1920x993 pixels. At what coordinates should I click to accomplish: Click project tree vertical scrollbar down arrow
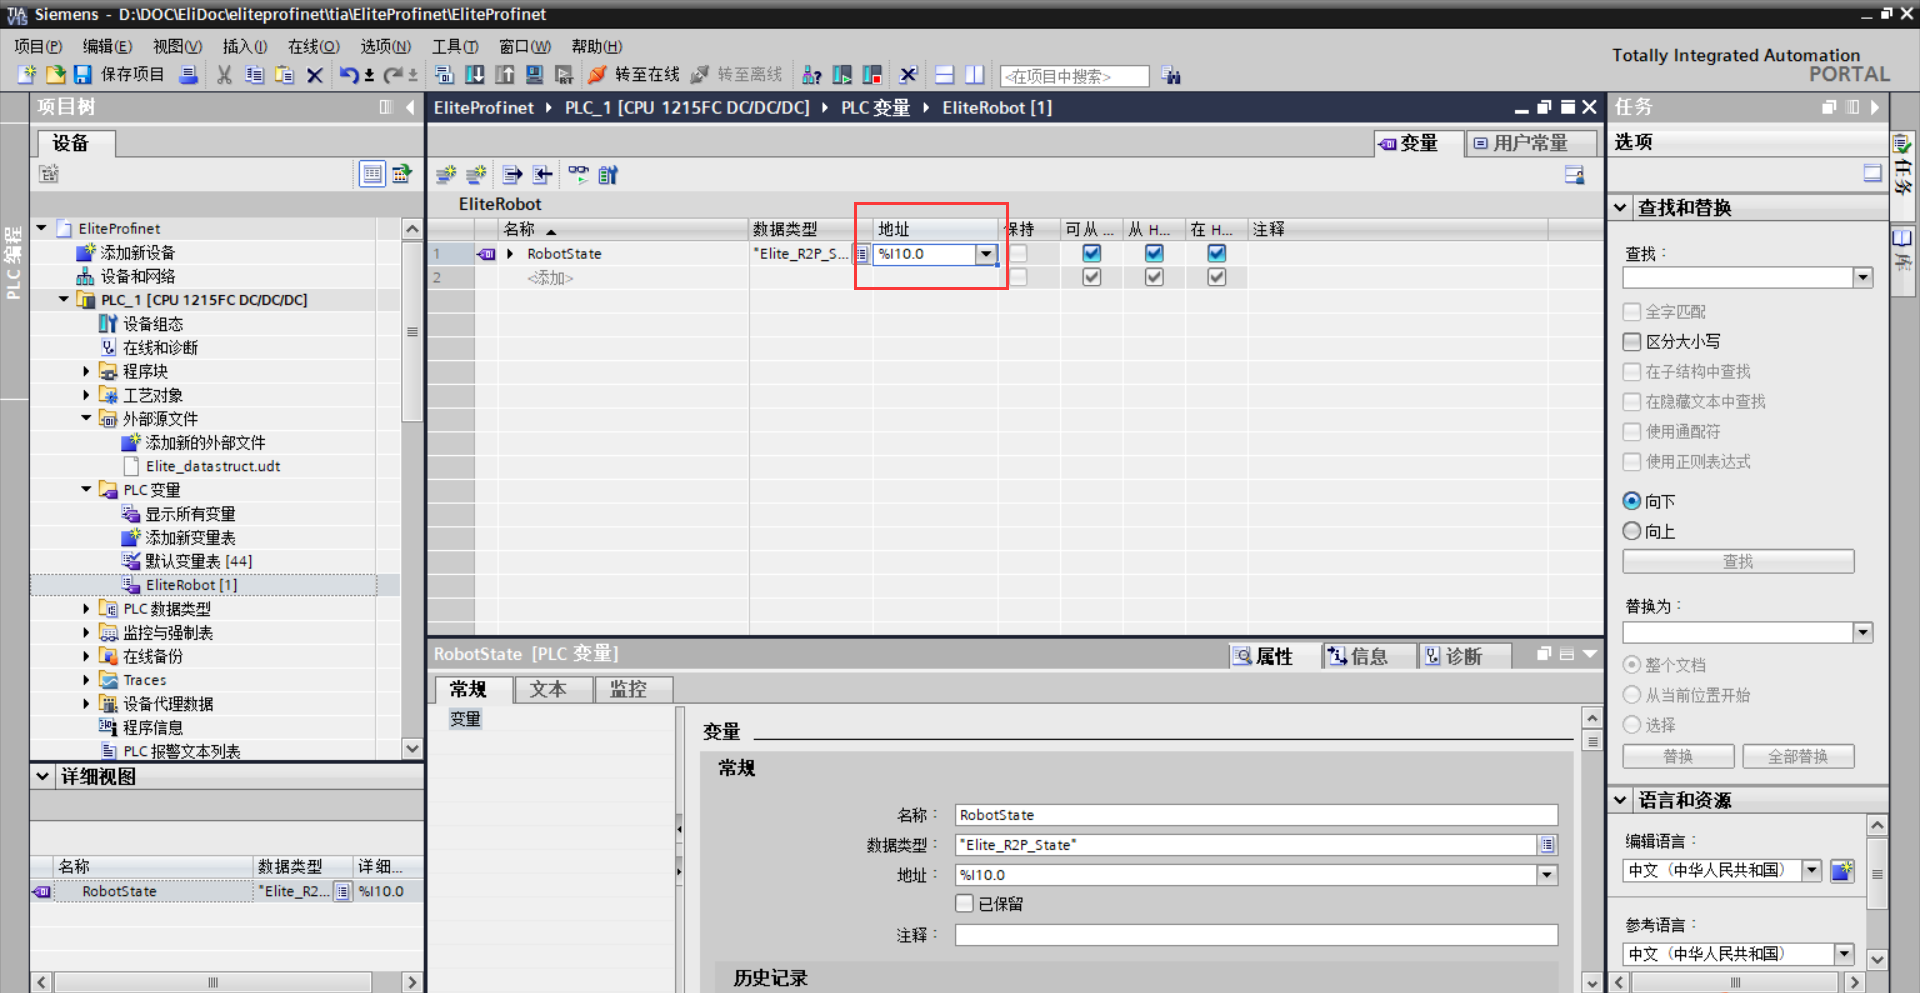[x=412, y=748]
